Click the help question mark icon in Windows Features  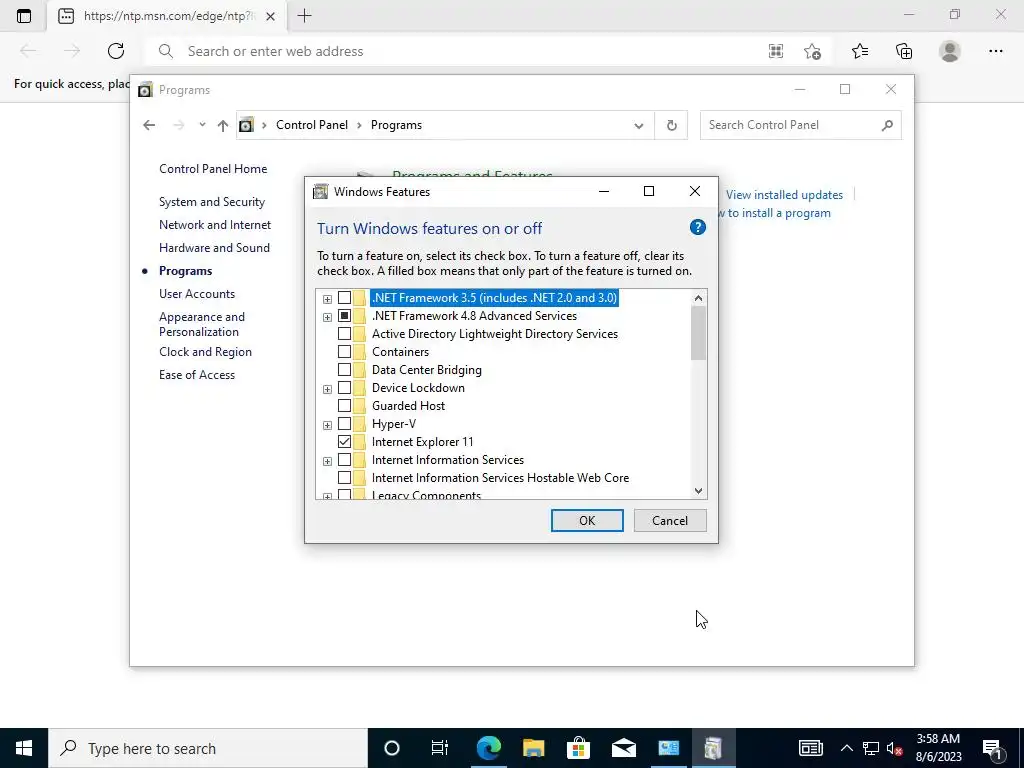(697, 227)
